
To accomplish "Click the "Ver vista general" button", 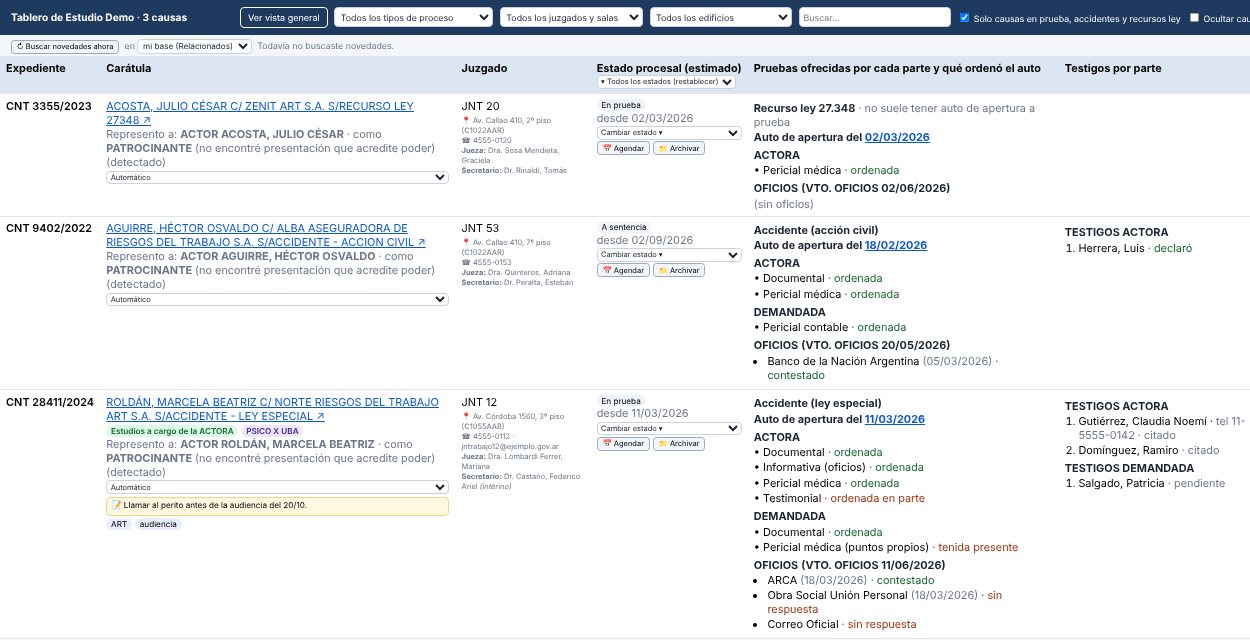I will (284, 18).
